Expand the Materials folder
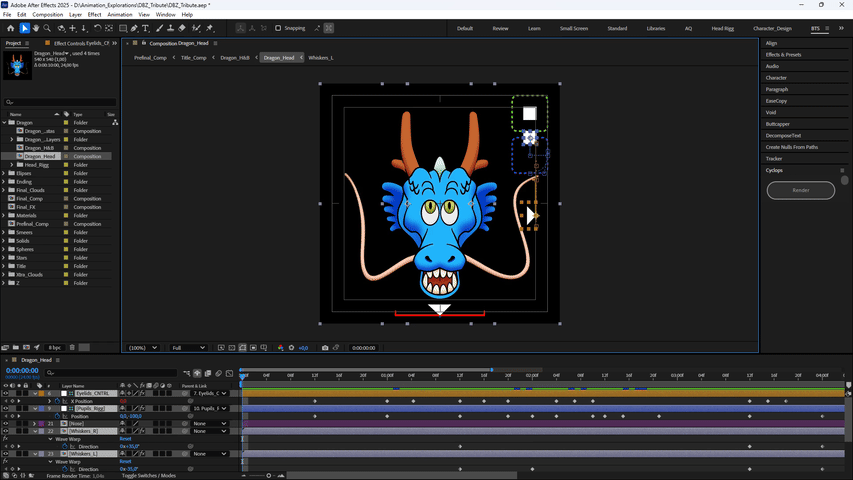This screenshot has height=480, width=853. [4, 216]
